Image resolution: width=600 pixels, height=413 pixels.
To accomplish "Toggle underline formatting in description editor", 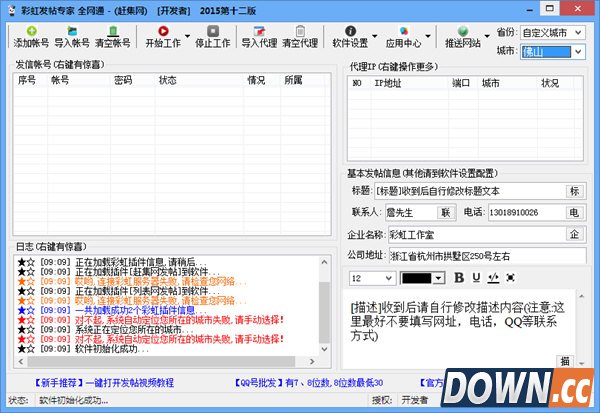I will [x=476, y=278].
